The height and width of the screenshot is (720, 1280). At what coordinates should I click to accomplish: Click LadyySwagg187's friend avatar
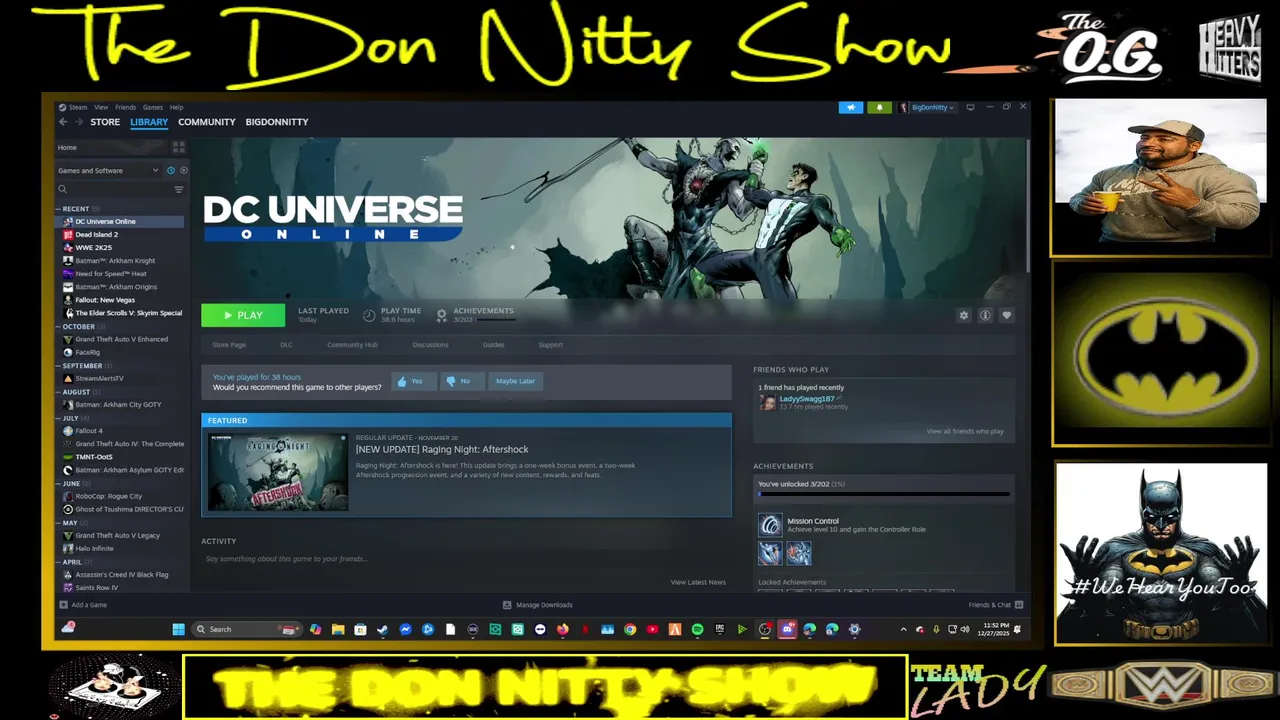coord(767,402)
